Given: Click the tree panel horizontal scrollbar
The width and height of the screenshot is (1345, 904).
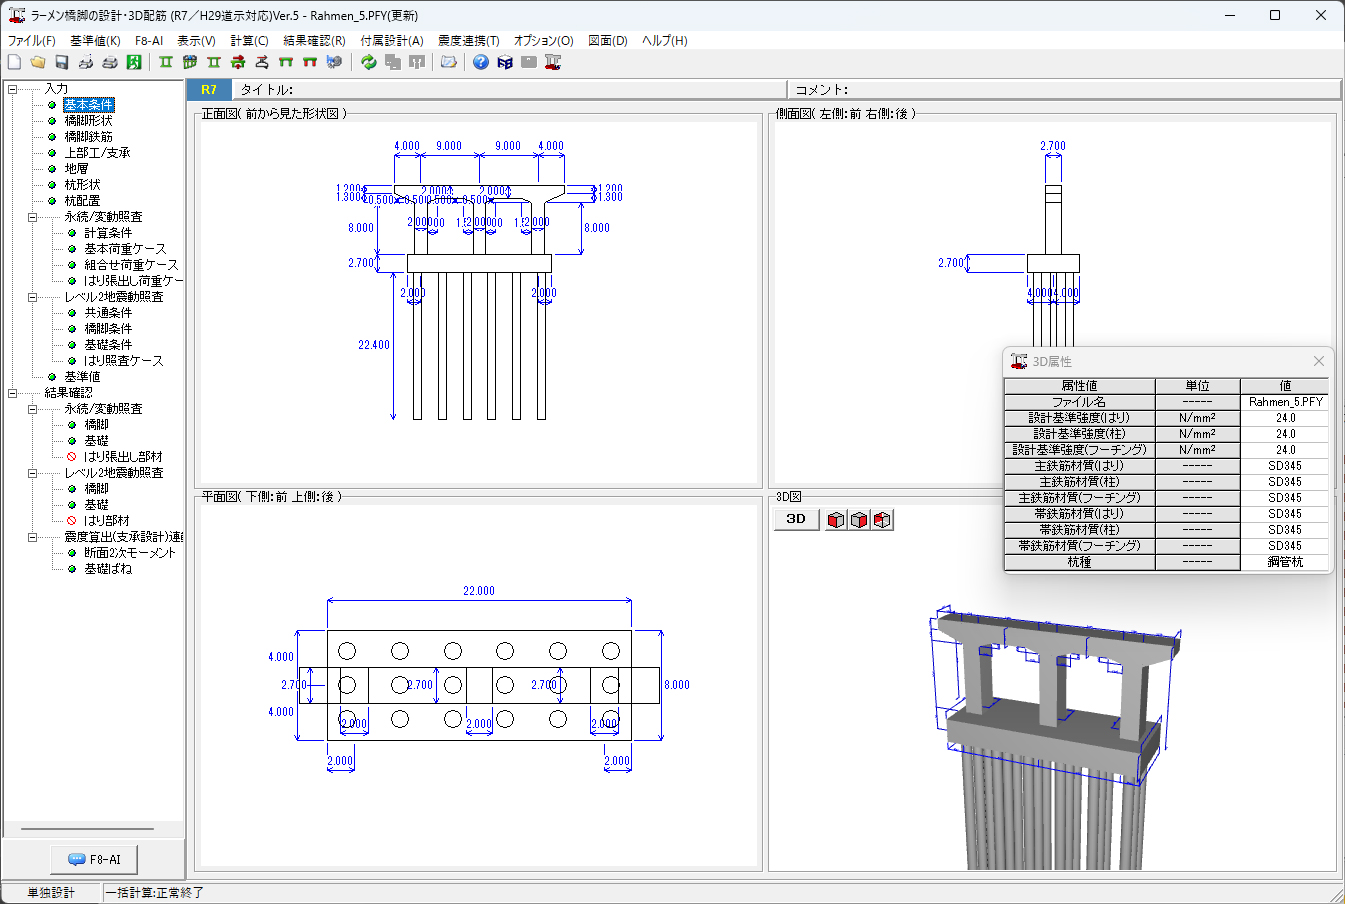Looking at the screenshot, I should tap(88, 829).
